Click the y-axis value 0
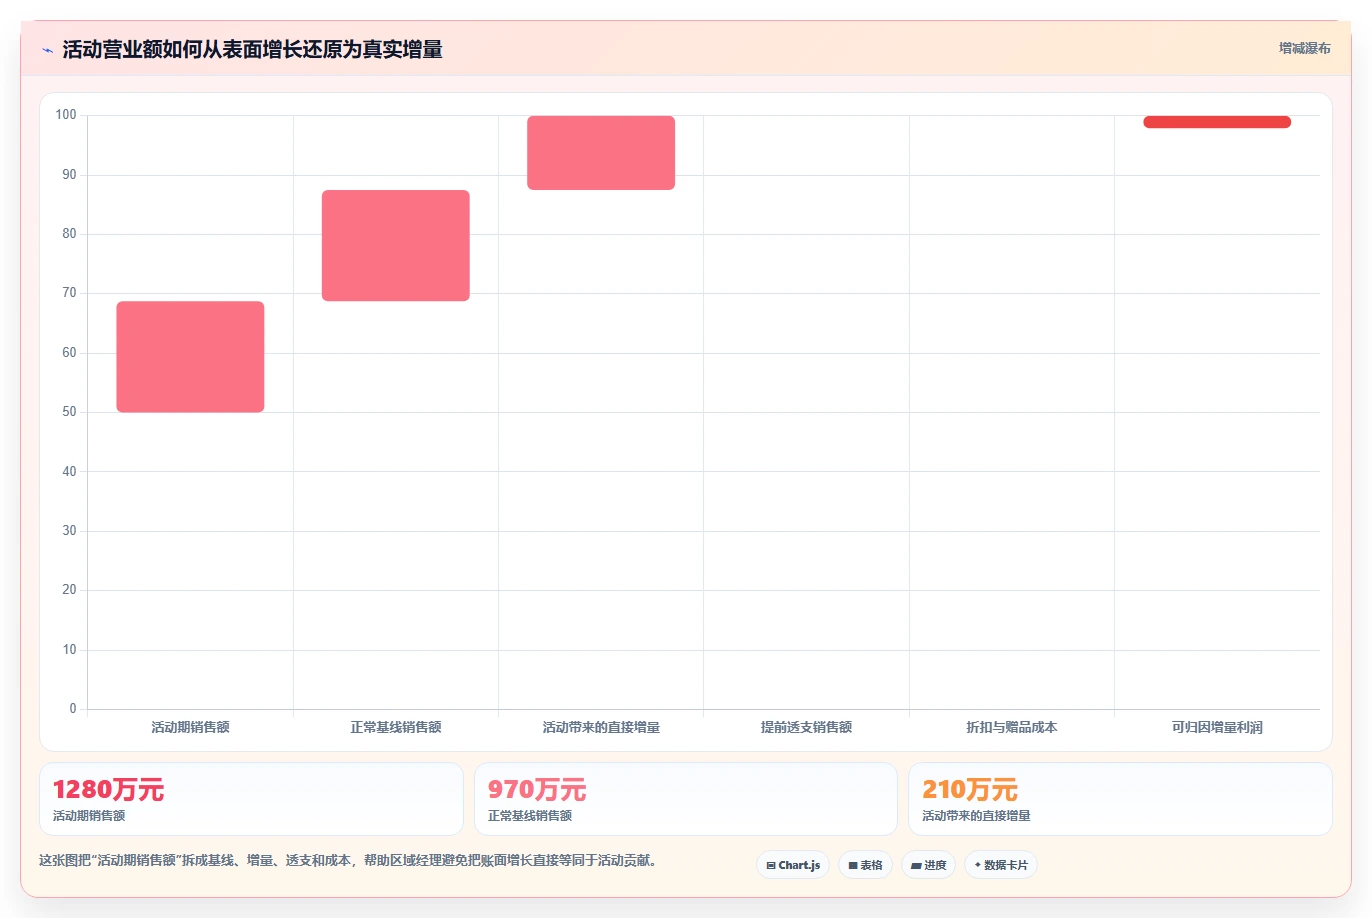The image size is (1372, 918). pos(72,709)
